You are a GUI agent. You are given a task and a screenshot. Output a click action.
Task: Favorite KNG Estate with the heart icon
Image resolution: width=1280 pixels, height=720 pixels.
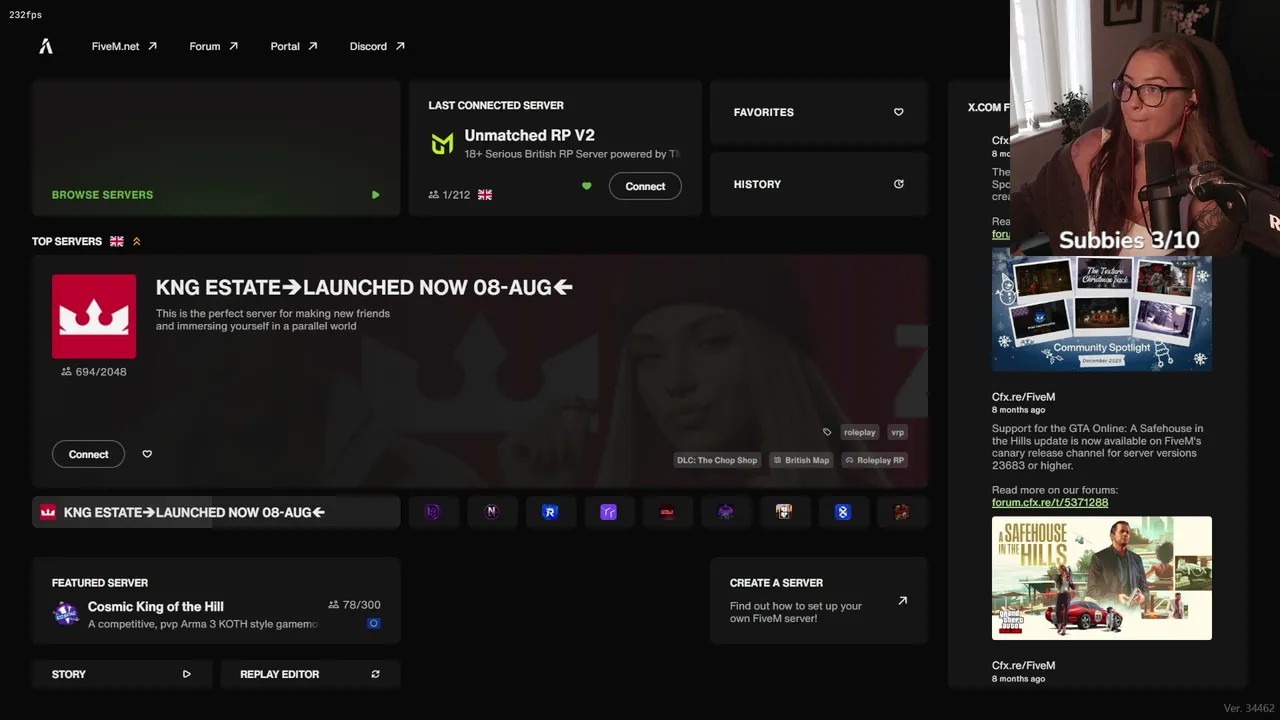click(147, 454)
